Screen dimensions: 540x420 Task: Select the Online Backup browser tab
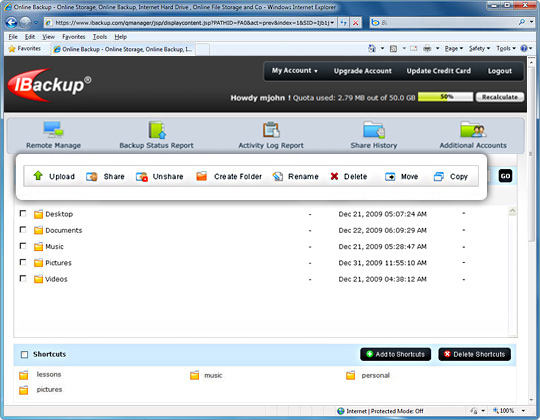pos(123,49)
